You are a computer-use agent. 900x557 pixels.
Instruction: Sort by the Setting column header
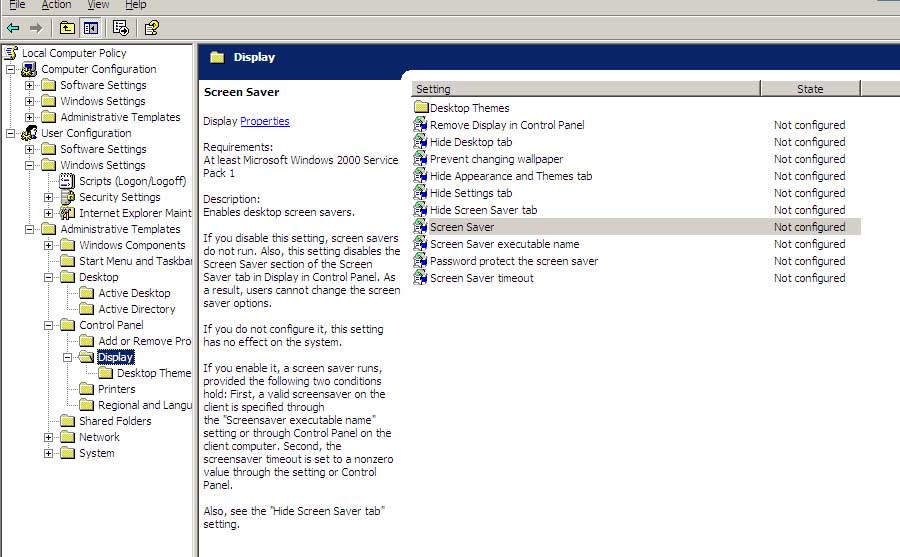584,89
